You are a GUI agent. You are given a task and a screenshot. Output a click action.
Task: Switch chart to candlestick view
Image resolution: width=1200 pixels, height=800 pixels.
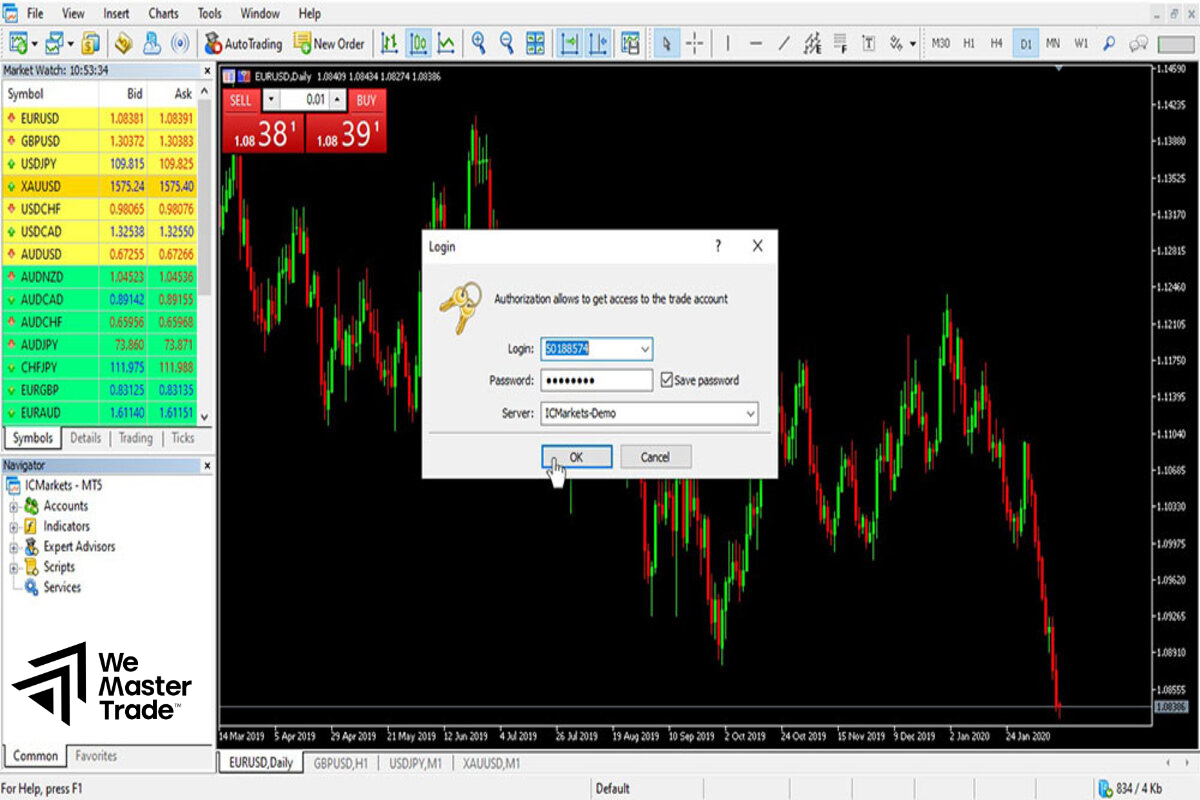[x=418, y=44]
